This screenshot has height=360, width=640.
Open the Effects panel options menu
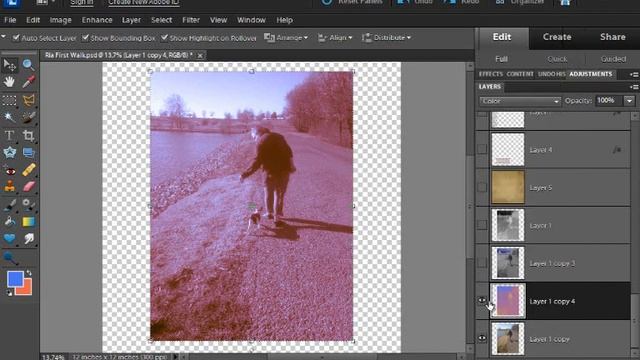(634, 74)
